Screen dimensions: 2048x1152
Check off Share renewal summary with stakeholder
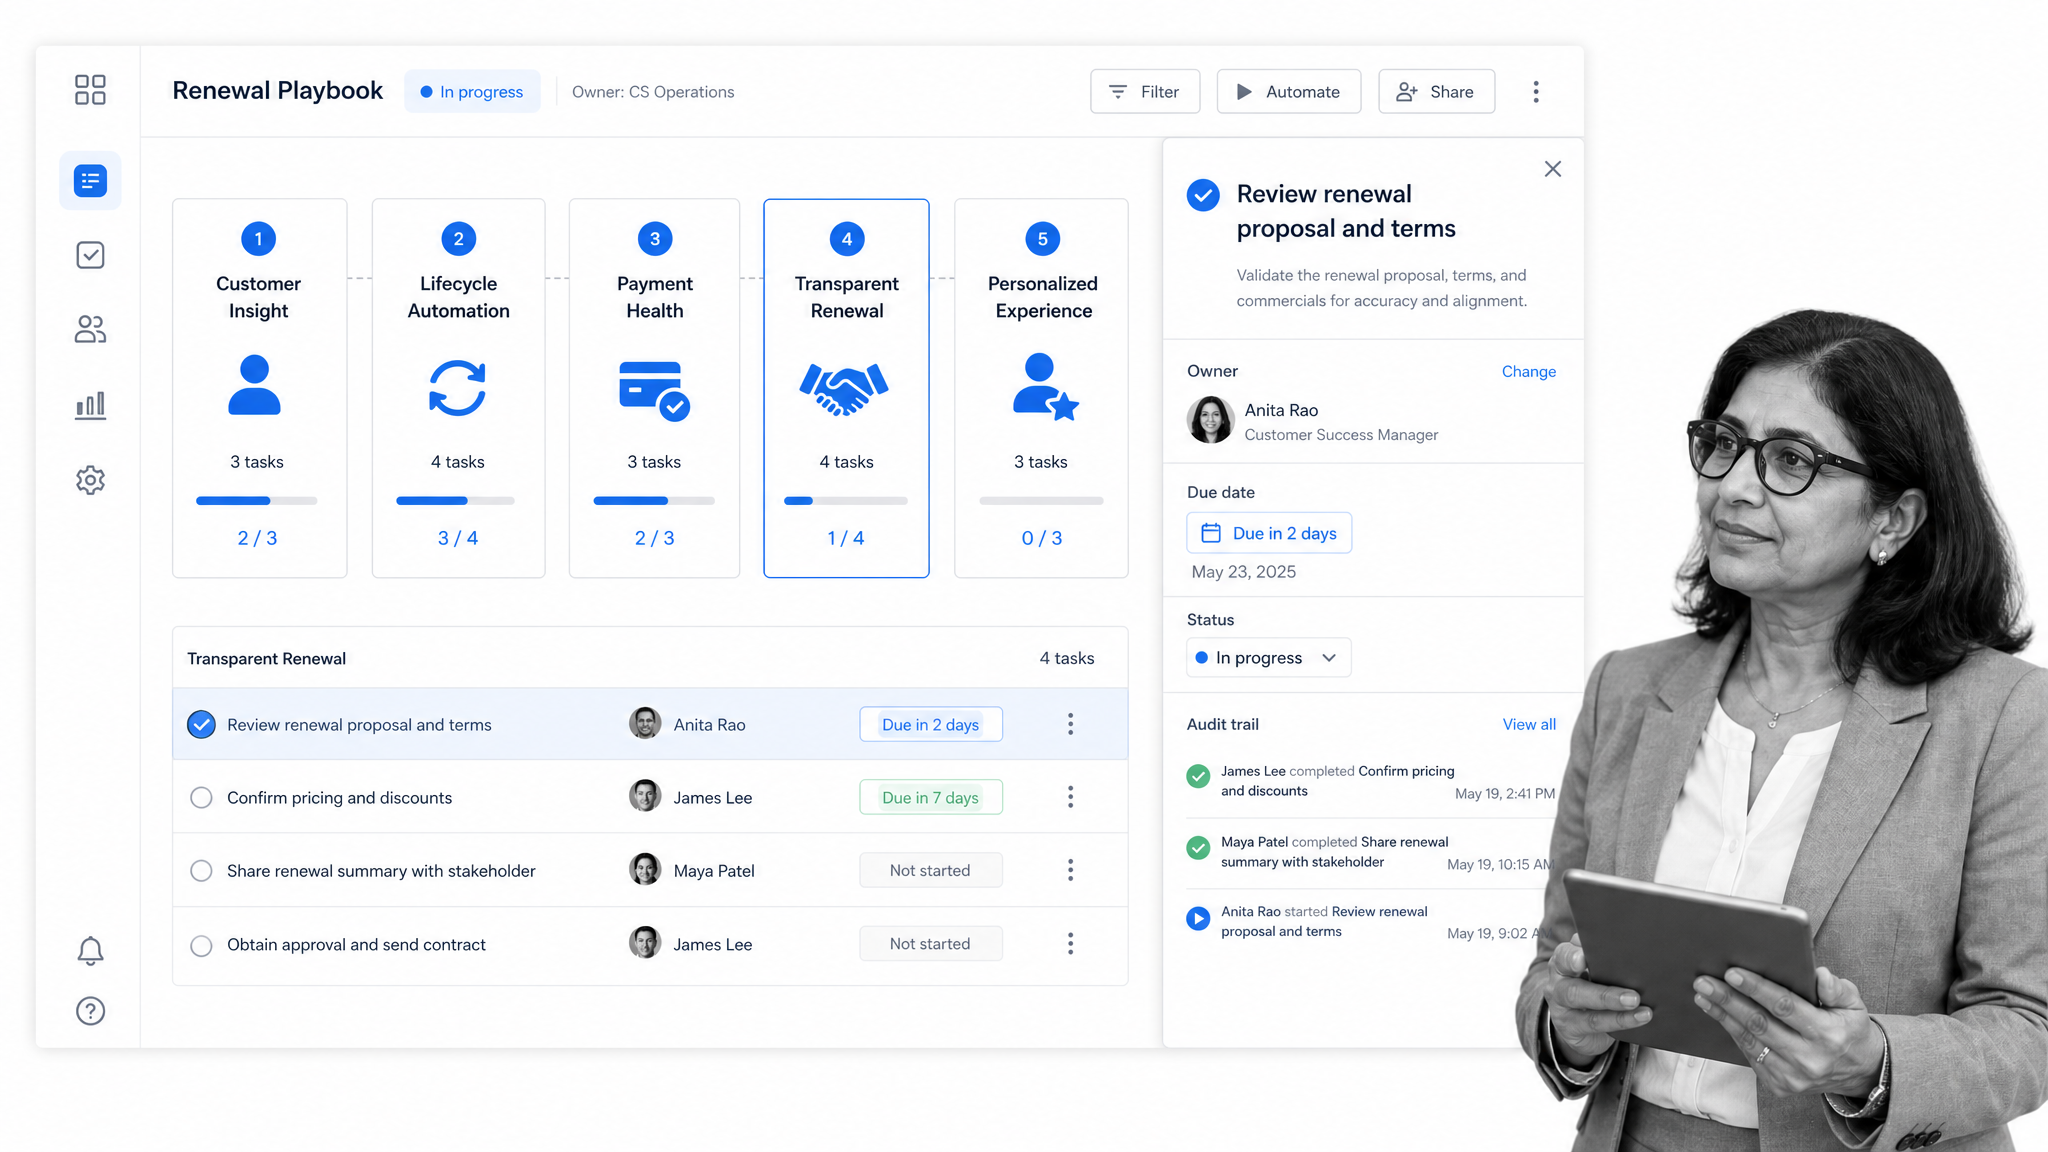201,870
